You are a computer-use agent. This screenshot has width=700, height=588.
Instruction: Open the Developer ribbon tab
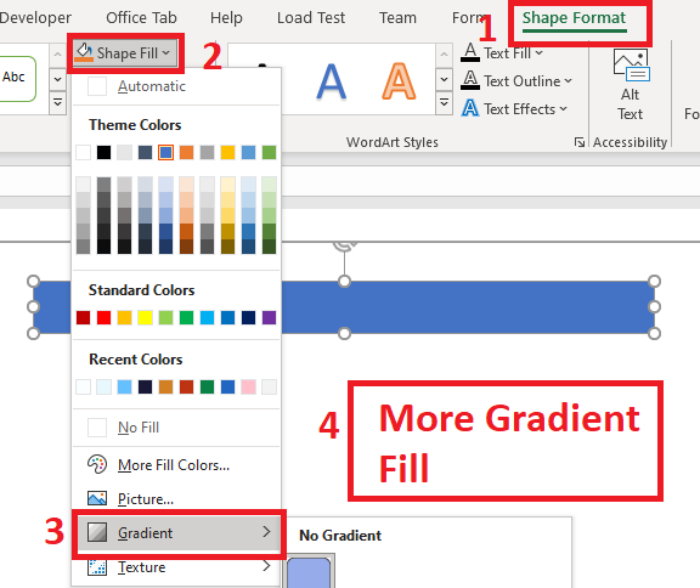coord(35,18)
